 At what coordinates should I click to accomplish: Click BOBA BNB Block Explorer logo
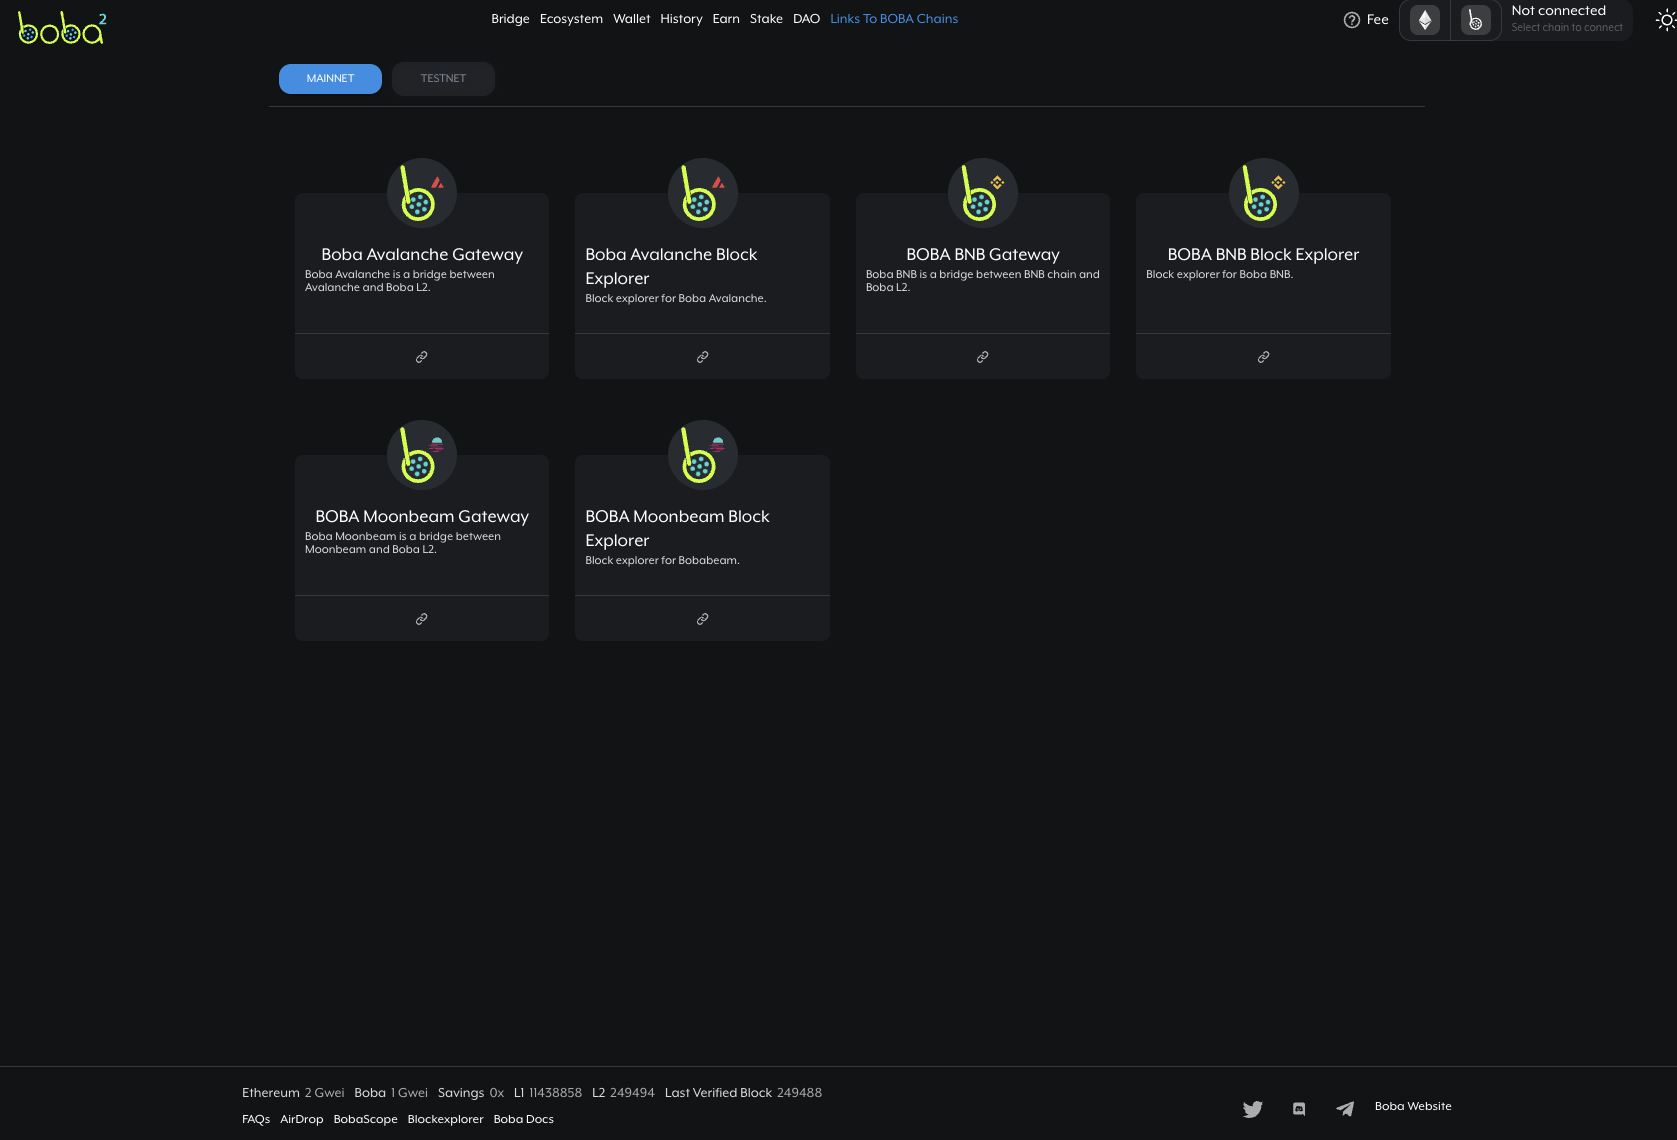pos(1264,193)
